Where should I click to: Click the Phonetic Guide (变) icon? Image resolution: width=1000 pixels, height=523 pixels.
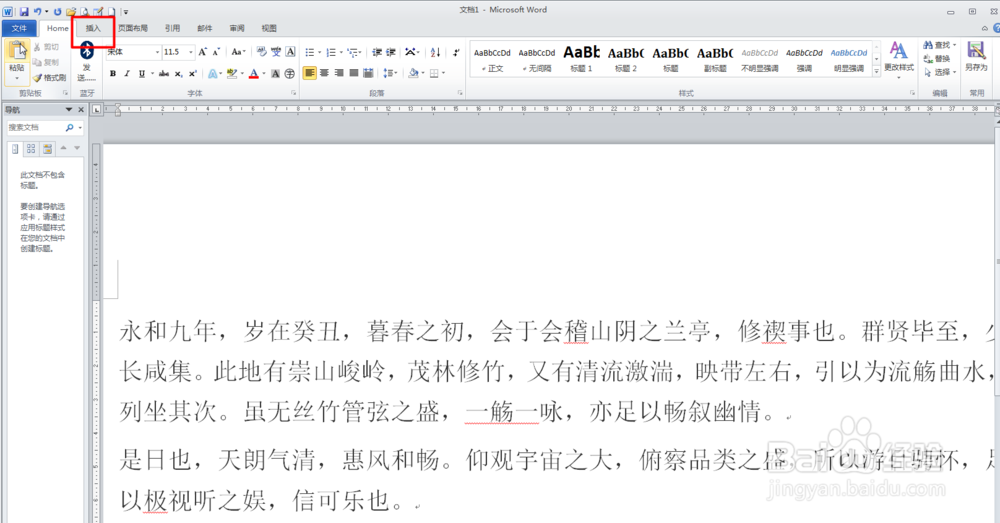(276, 52)
